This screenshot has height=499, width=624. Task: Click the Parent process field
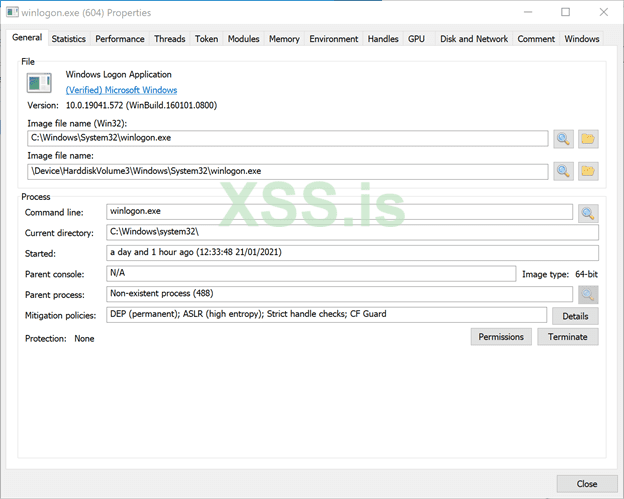coord(339,294)
